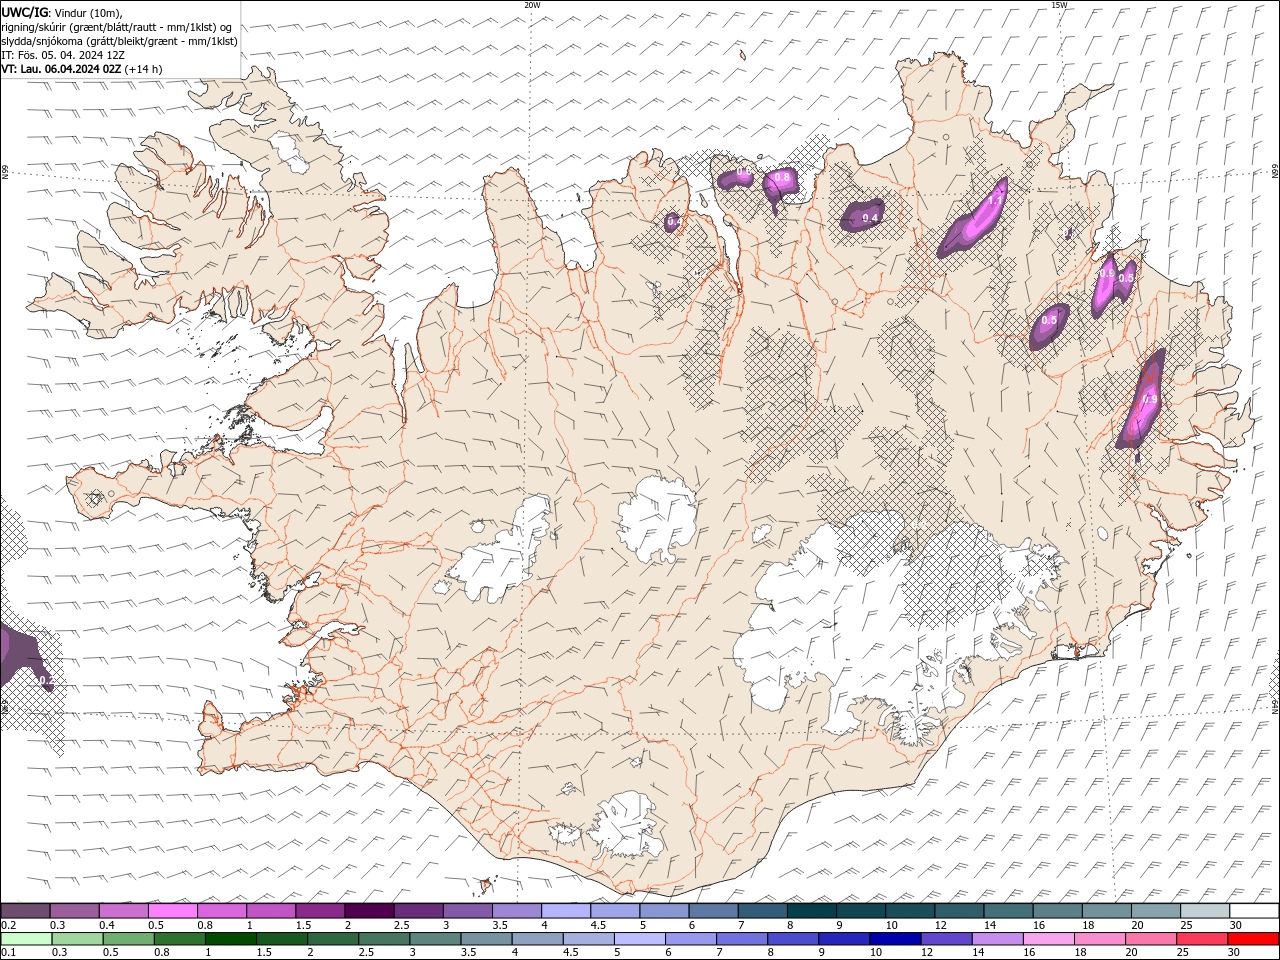Click the '1.1' snowfall value on map
Screen dimensions: 1280x960
click(x=994, y=200)
